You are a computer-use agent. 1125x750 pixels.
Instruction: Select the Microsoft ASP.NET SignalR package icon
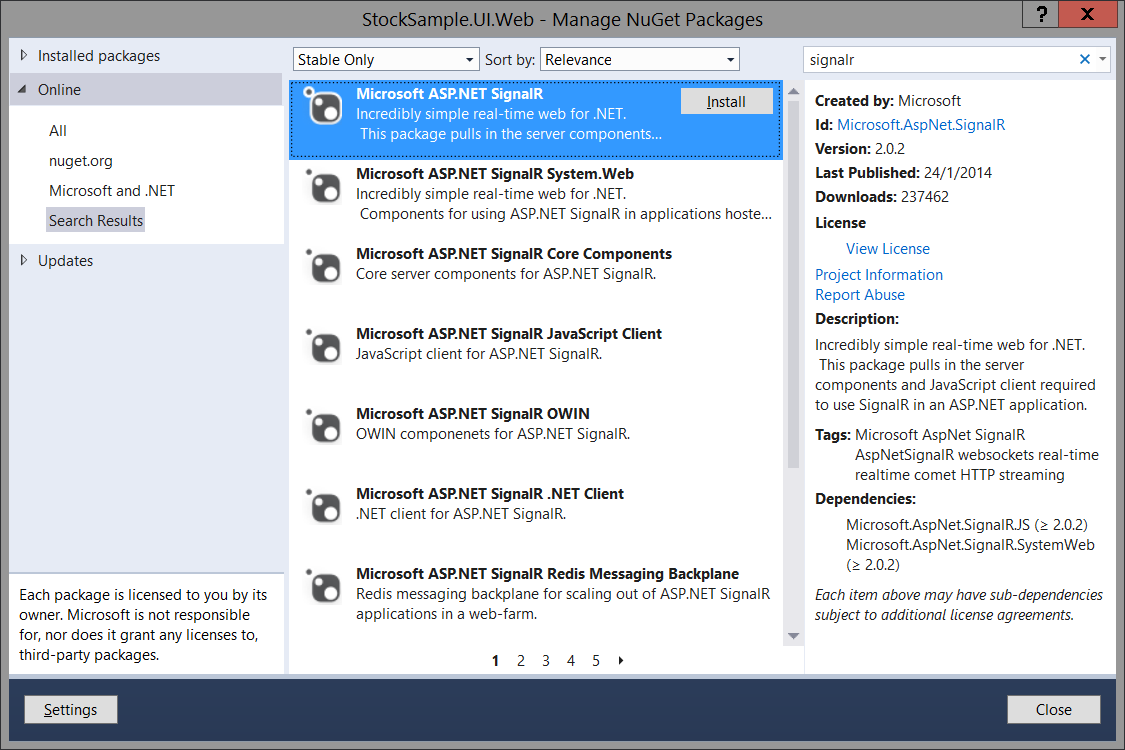[x=324, y=110]
